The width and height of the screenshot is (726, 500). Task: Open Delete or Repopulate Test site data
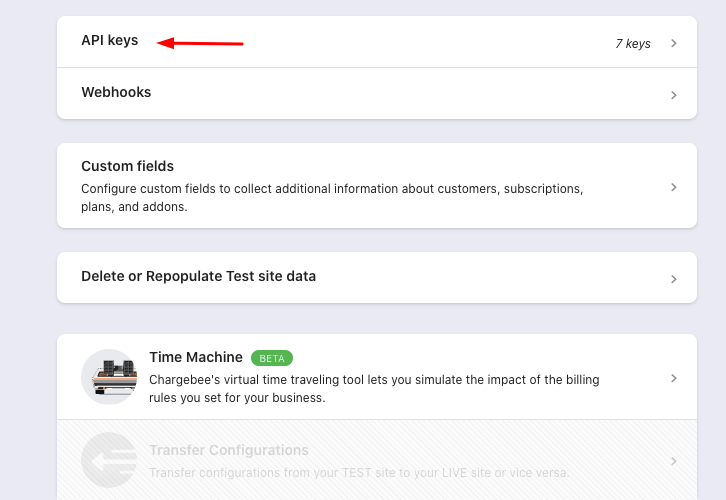coord(198,276)
